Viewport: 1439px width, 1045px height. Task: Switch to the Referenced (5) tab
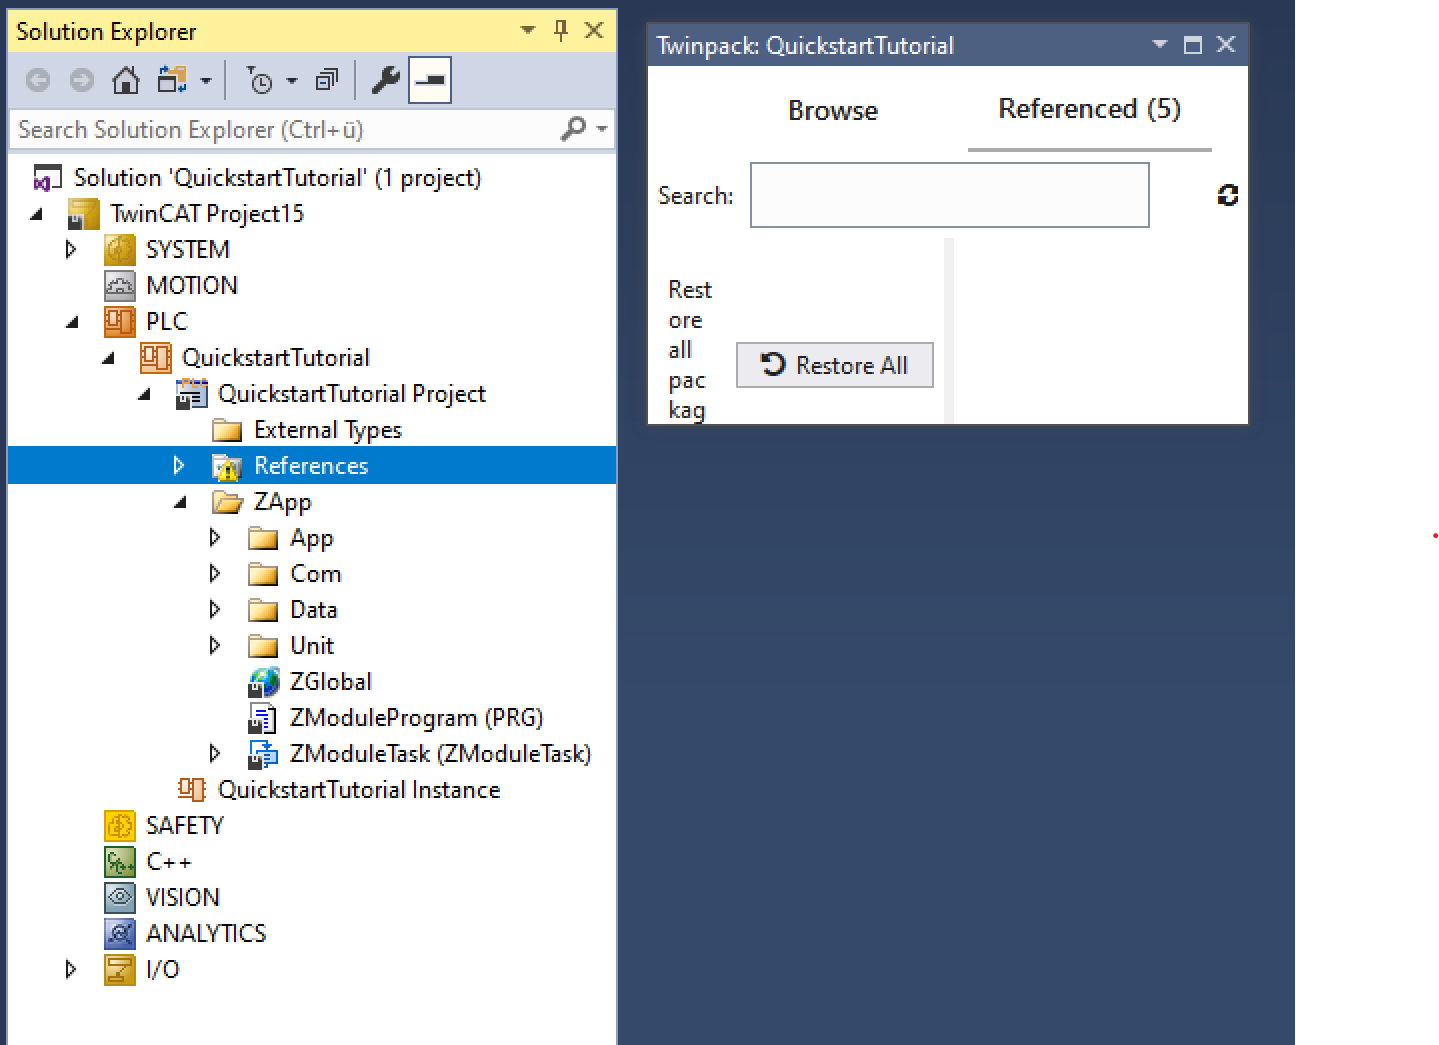1089,108
